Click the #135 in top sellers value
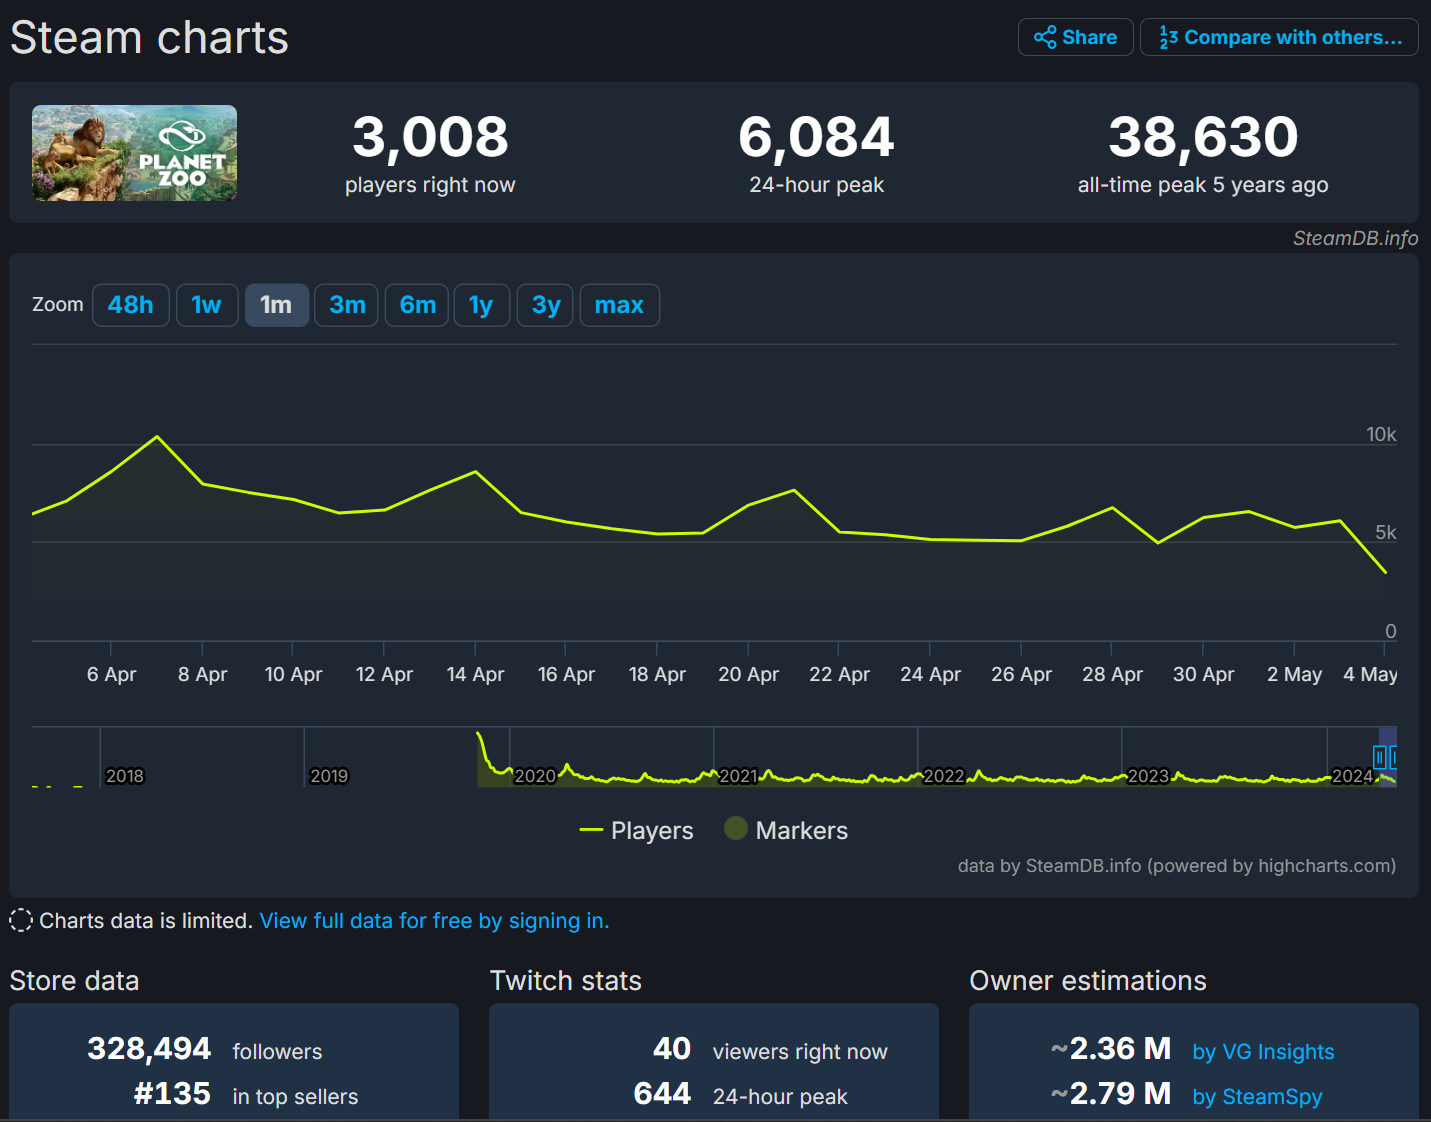1431x1122 pixels. [x=172, y=1093]
